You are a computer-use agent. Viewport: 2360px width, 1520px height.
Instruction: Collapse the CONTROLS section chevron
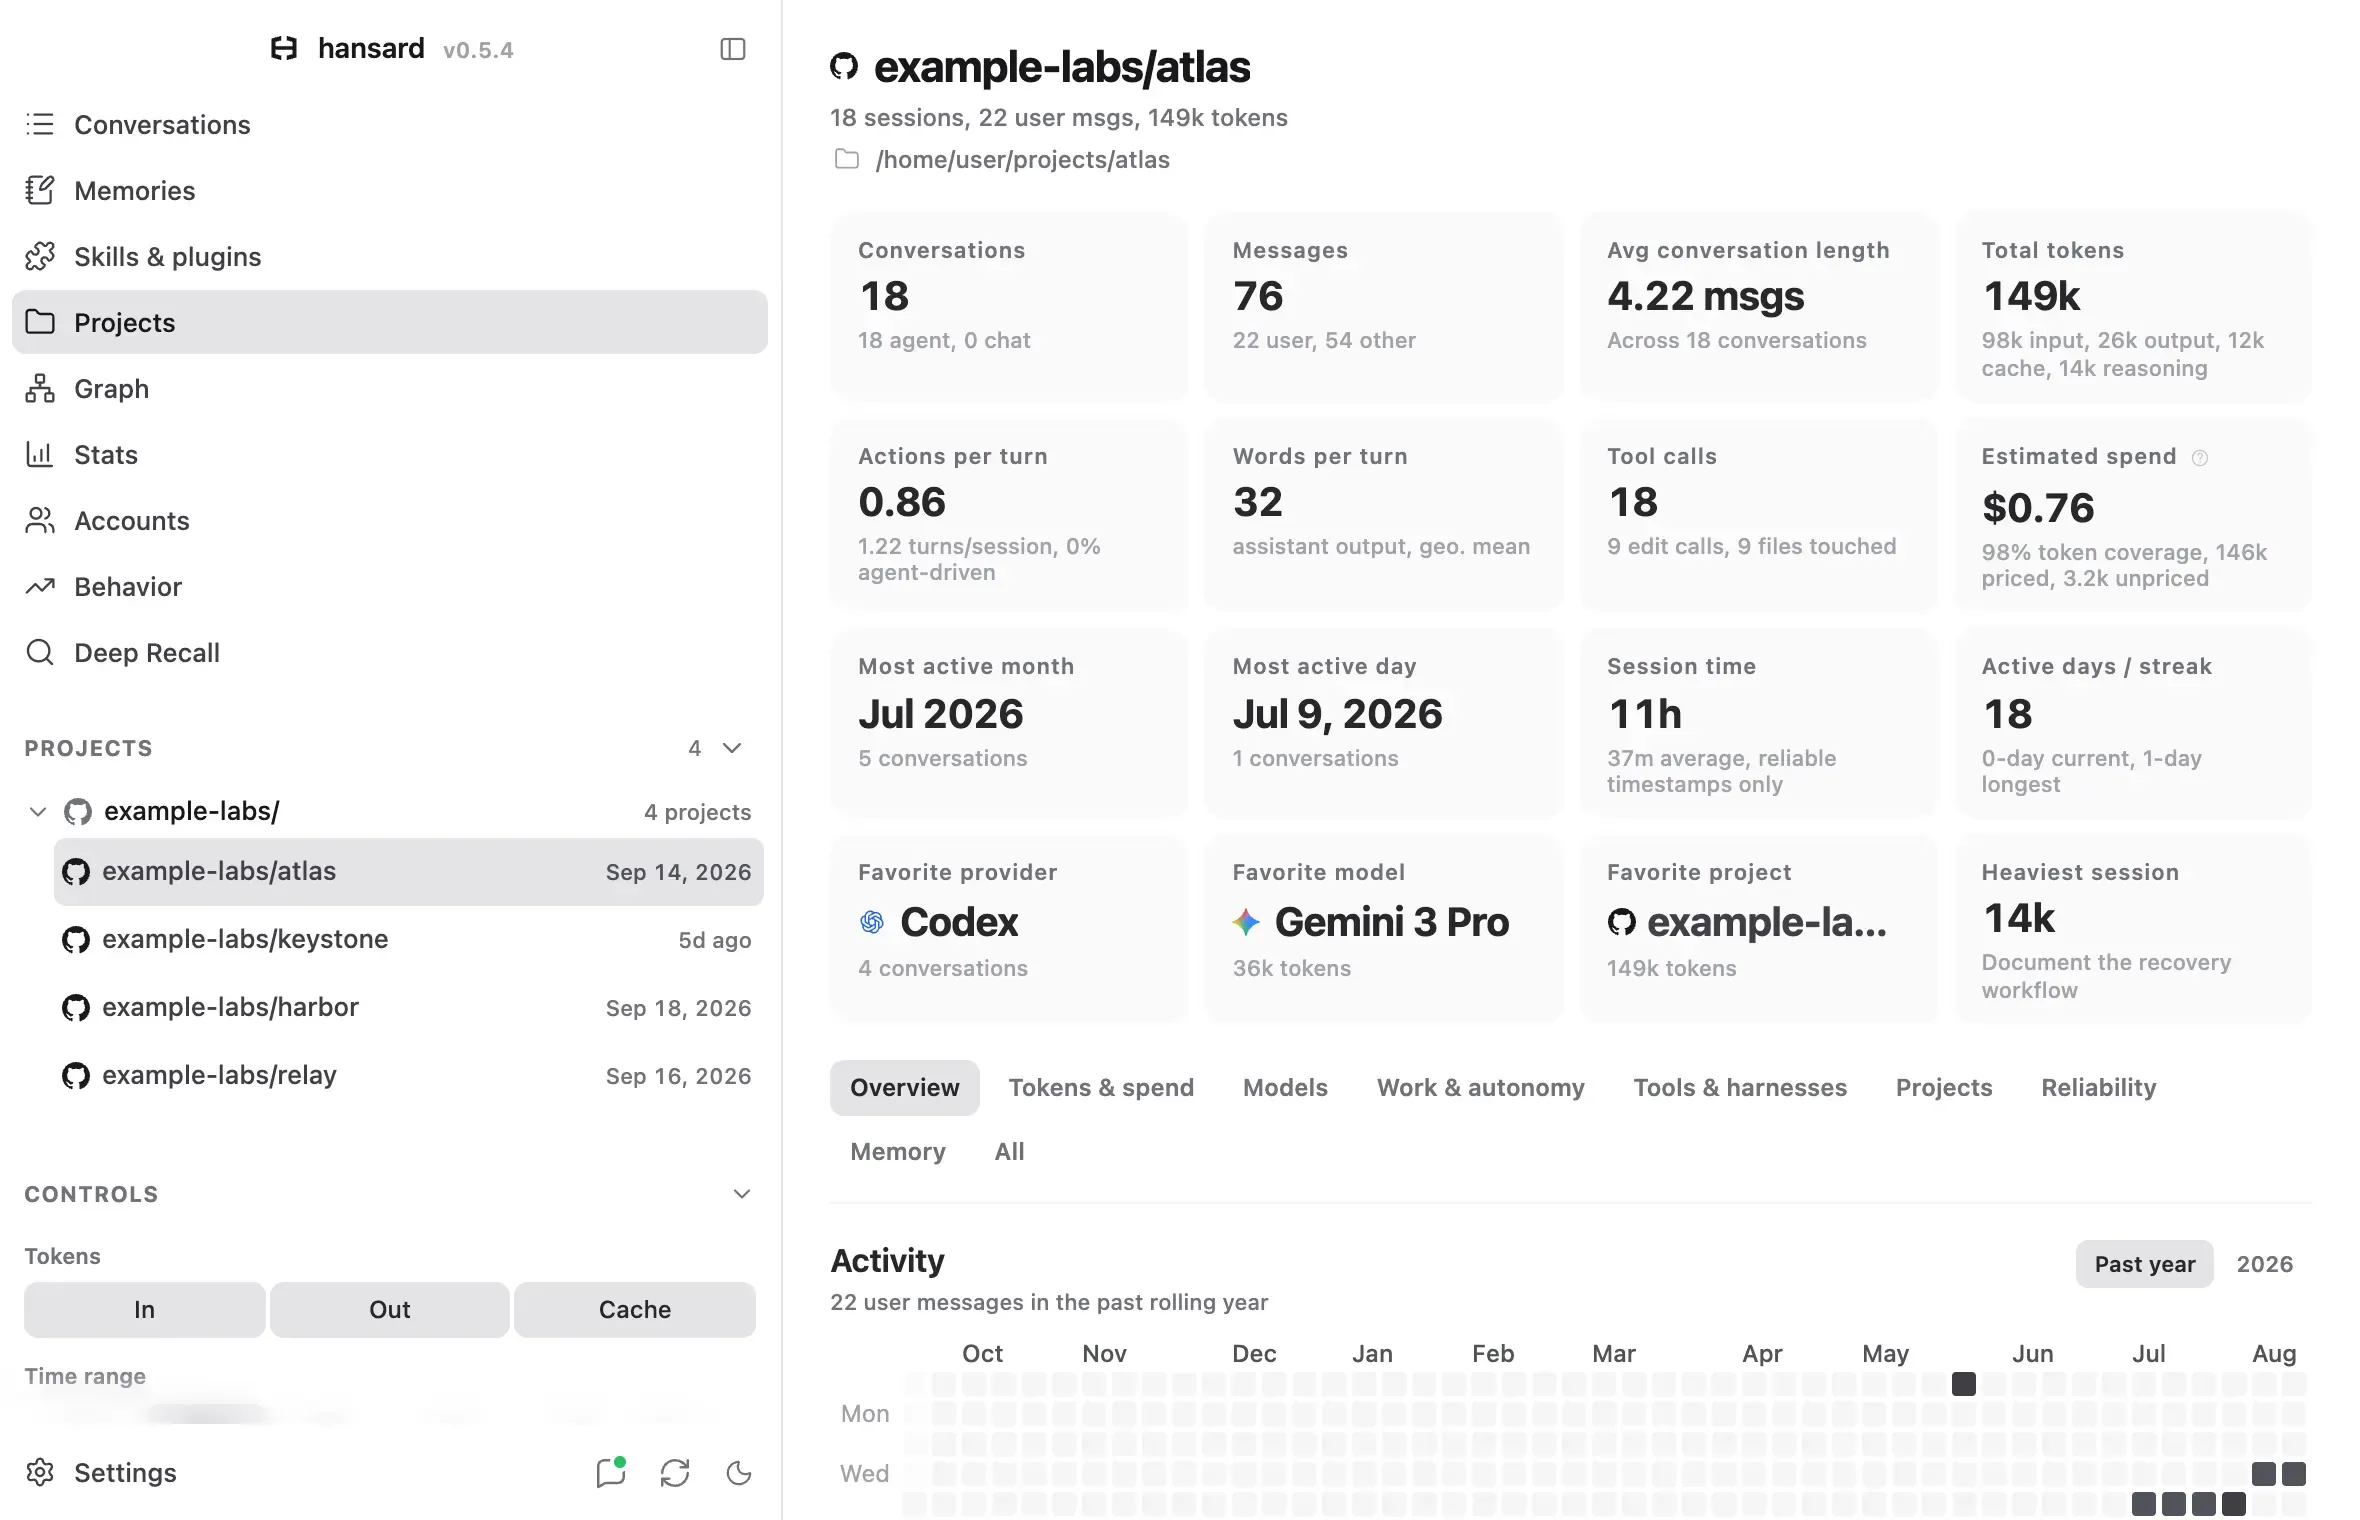742,1194
